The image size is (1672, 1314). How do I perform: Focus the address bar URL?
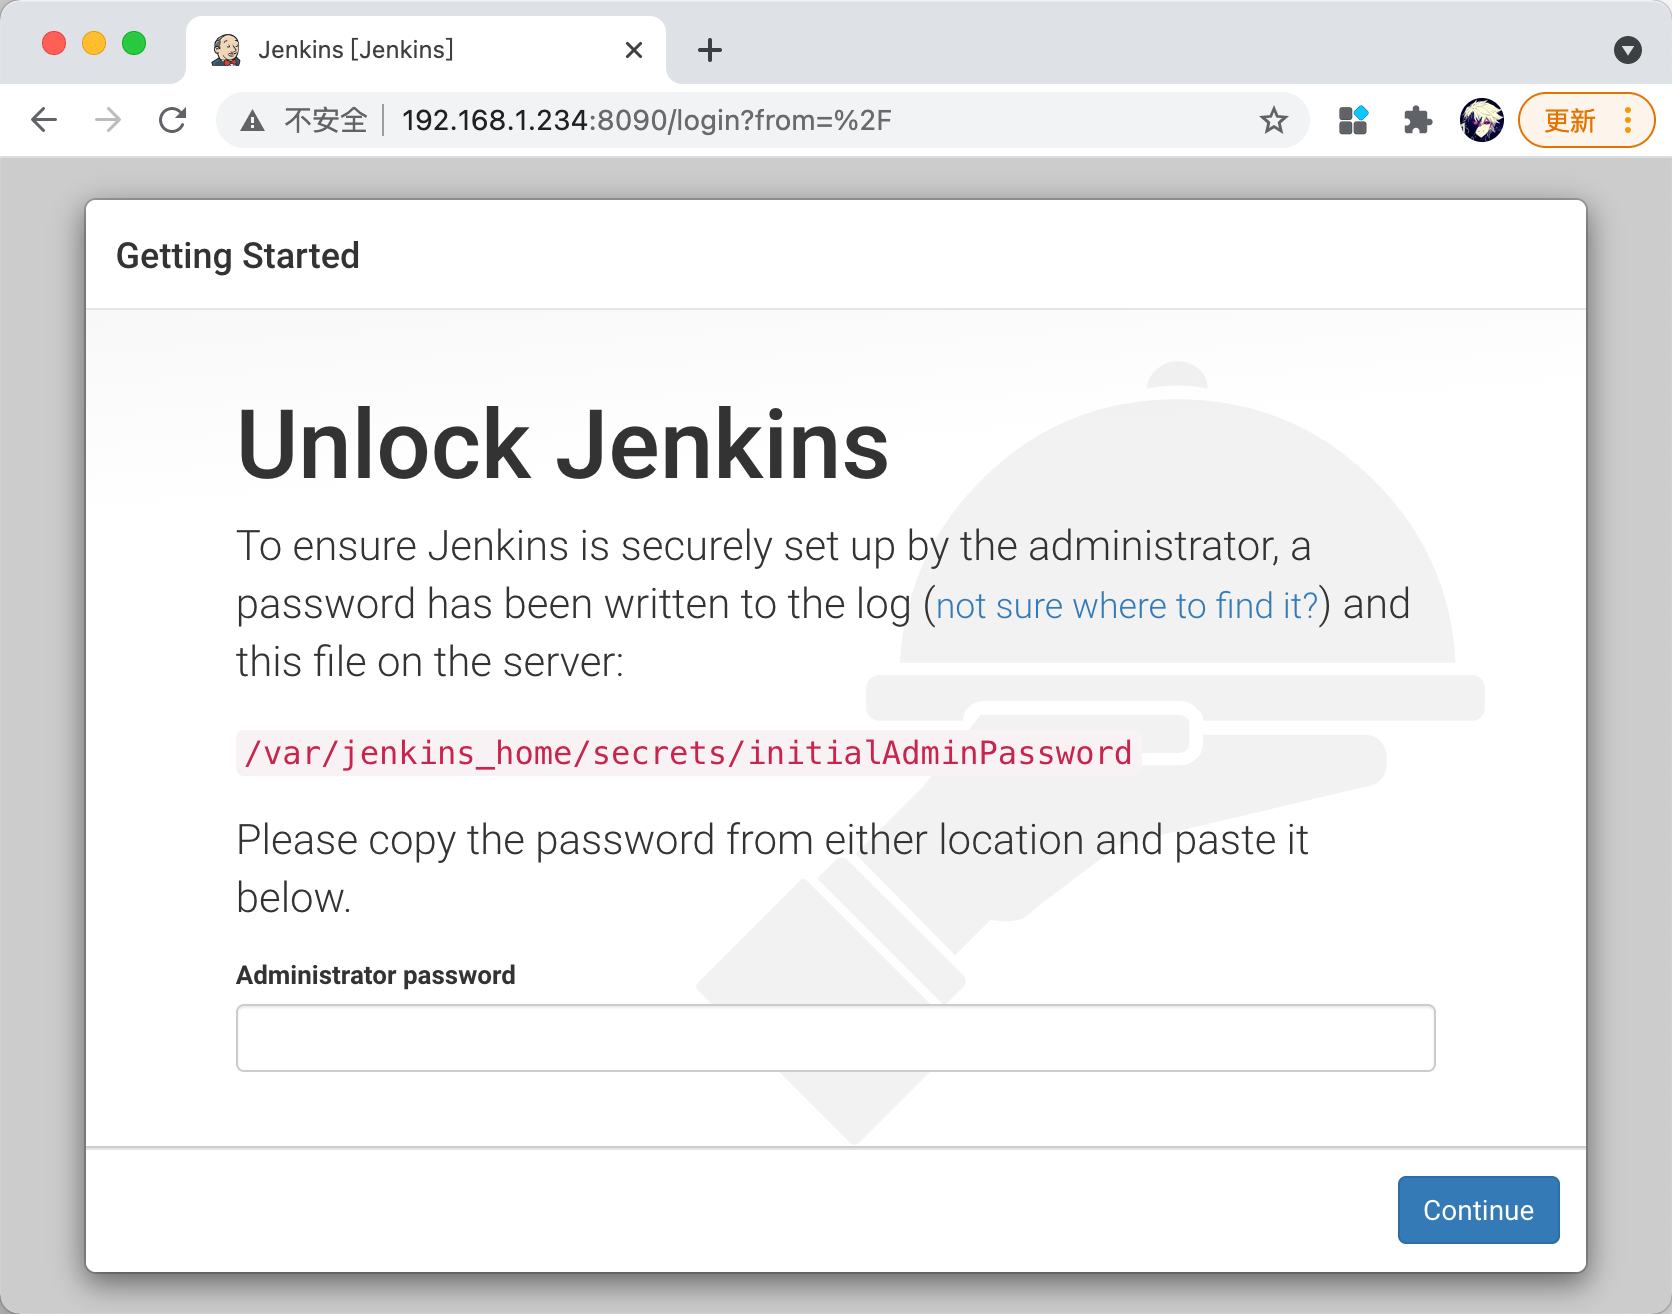click(x=646, y=121)
